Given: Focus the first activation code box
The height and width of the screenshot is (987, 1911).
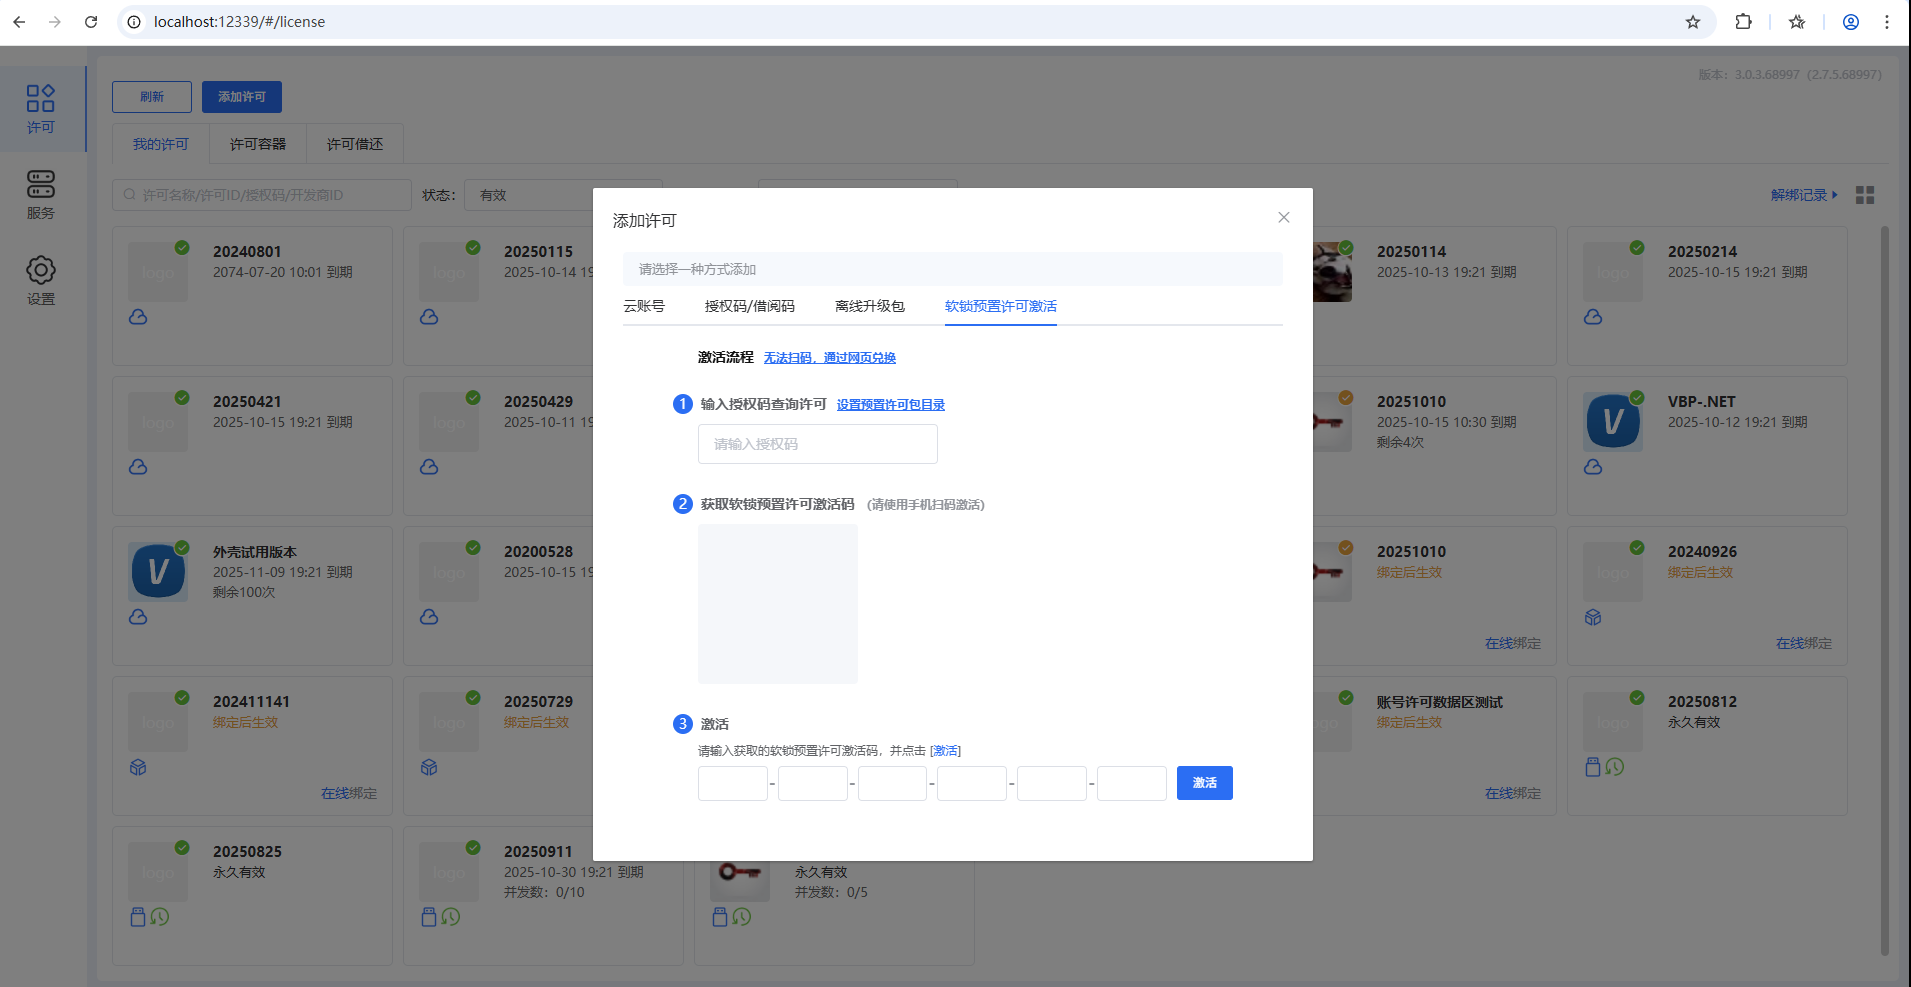Looking at the screenshot, I should [733, 783].
